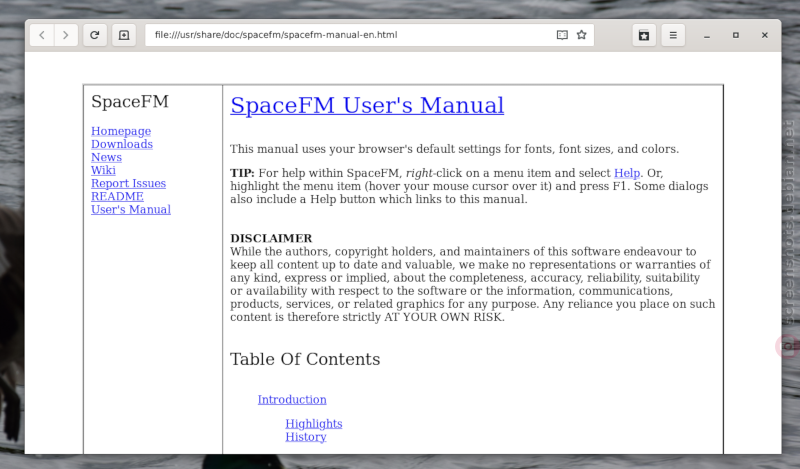
Task: Open the Wiki link
Action: click(103, 170)
